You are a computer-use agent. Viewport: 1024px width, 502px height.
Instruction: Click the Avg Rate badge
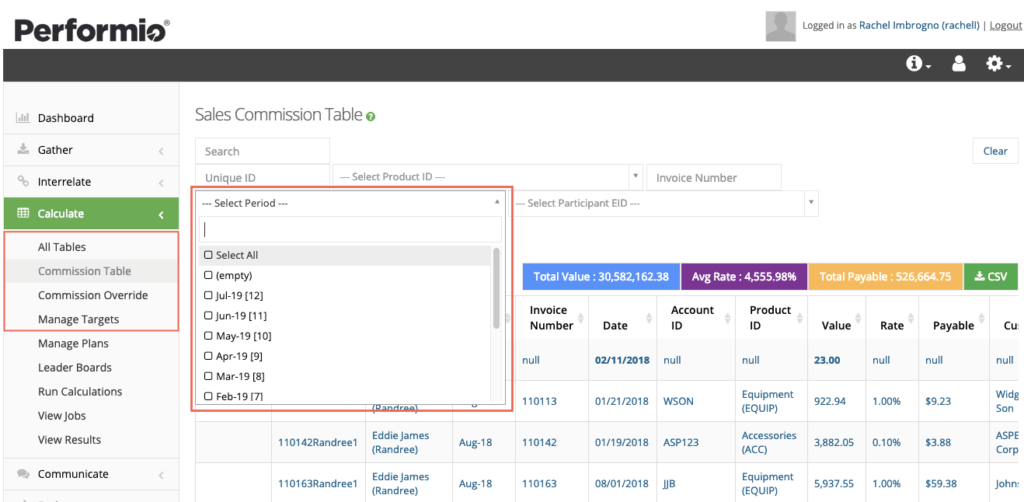coord(743,276)
